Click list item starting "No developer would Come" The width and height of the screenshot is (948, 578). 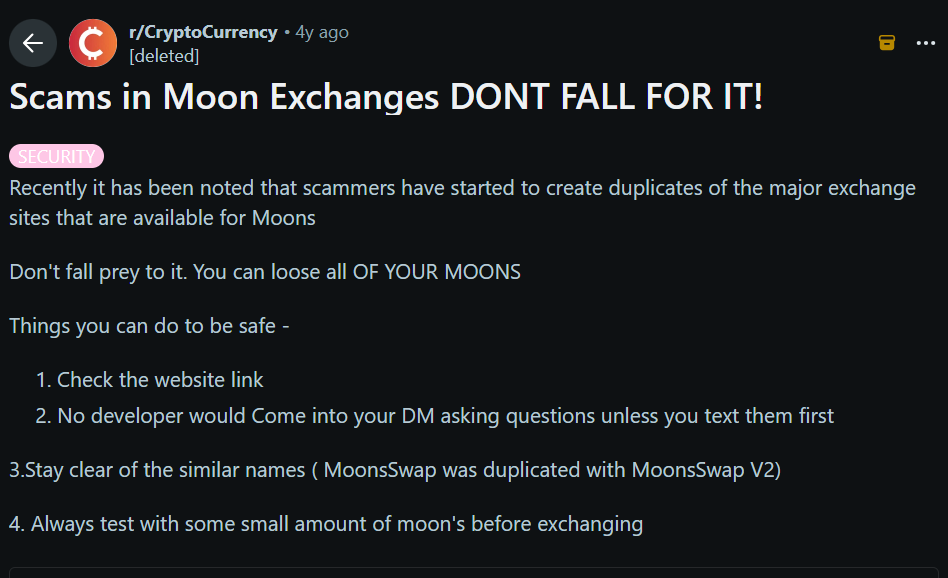445,415
